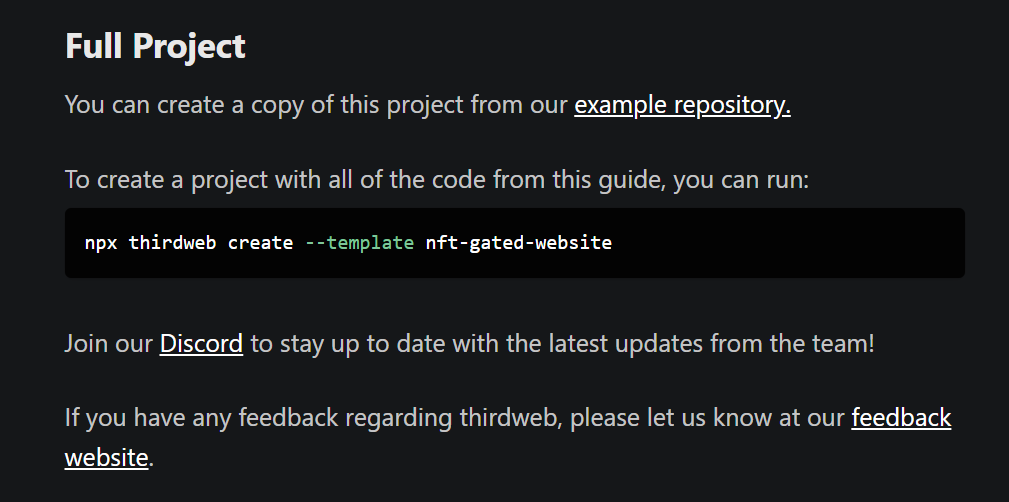1009x502 pixels.
Task: Click 'nft-gated-website' in the code block
Action: click(x=518, y=243)
